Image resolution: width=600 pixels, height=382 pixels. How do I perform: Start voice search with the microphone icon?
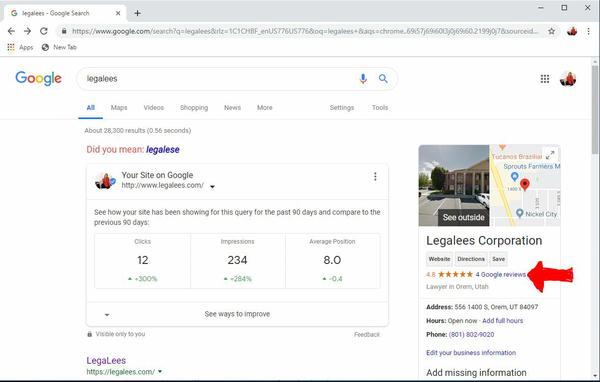363,78
